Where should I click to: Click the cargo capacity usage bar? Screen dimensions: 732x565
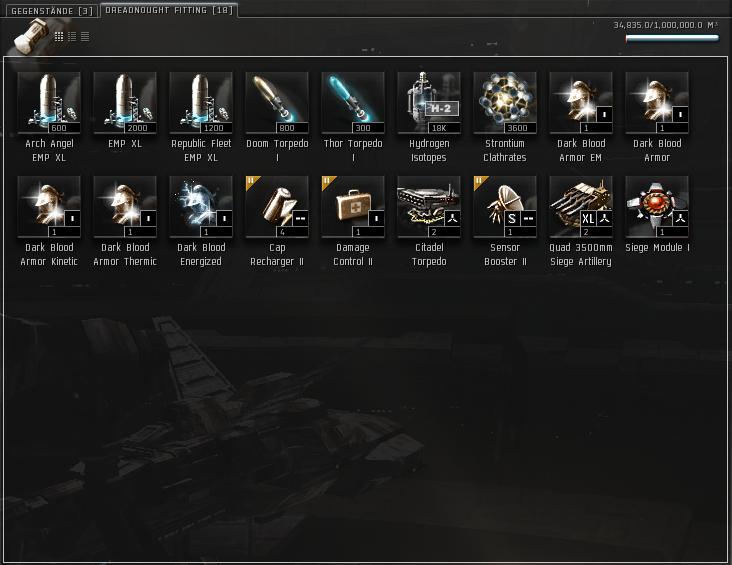click(672, 38)
